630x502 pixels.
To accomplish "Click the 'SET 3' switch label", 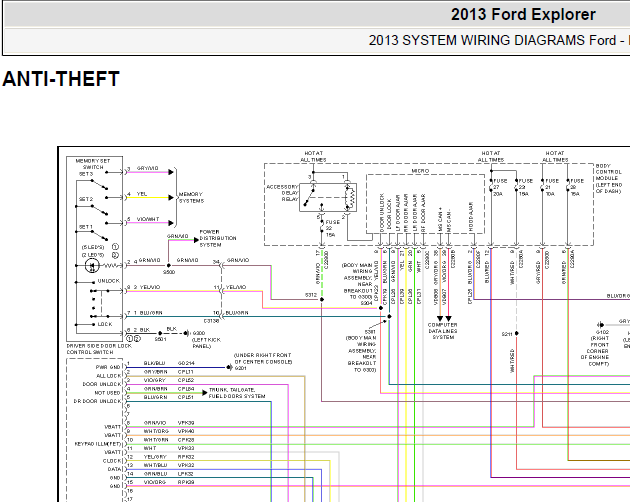I will click(86, 174).
